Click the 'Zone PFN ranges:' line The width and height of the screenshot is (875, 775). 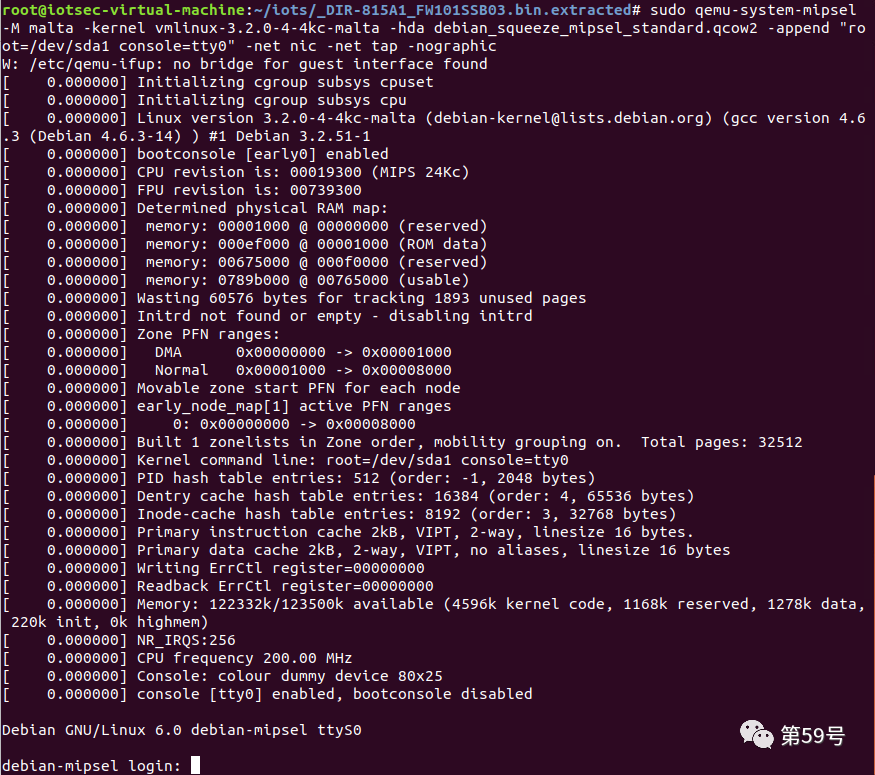point(141,334)
